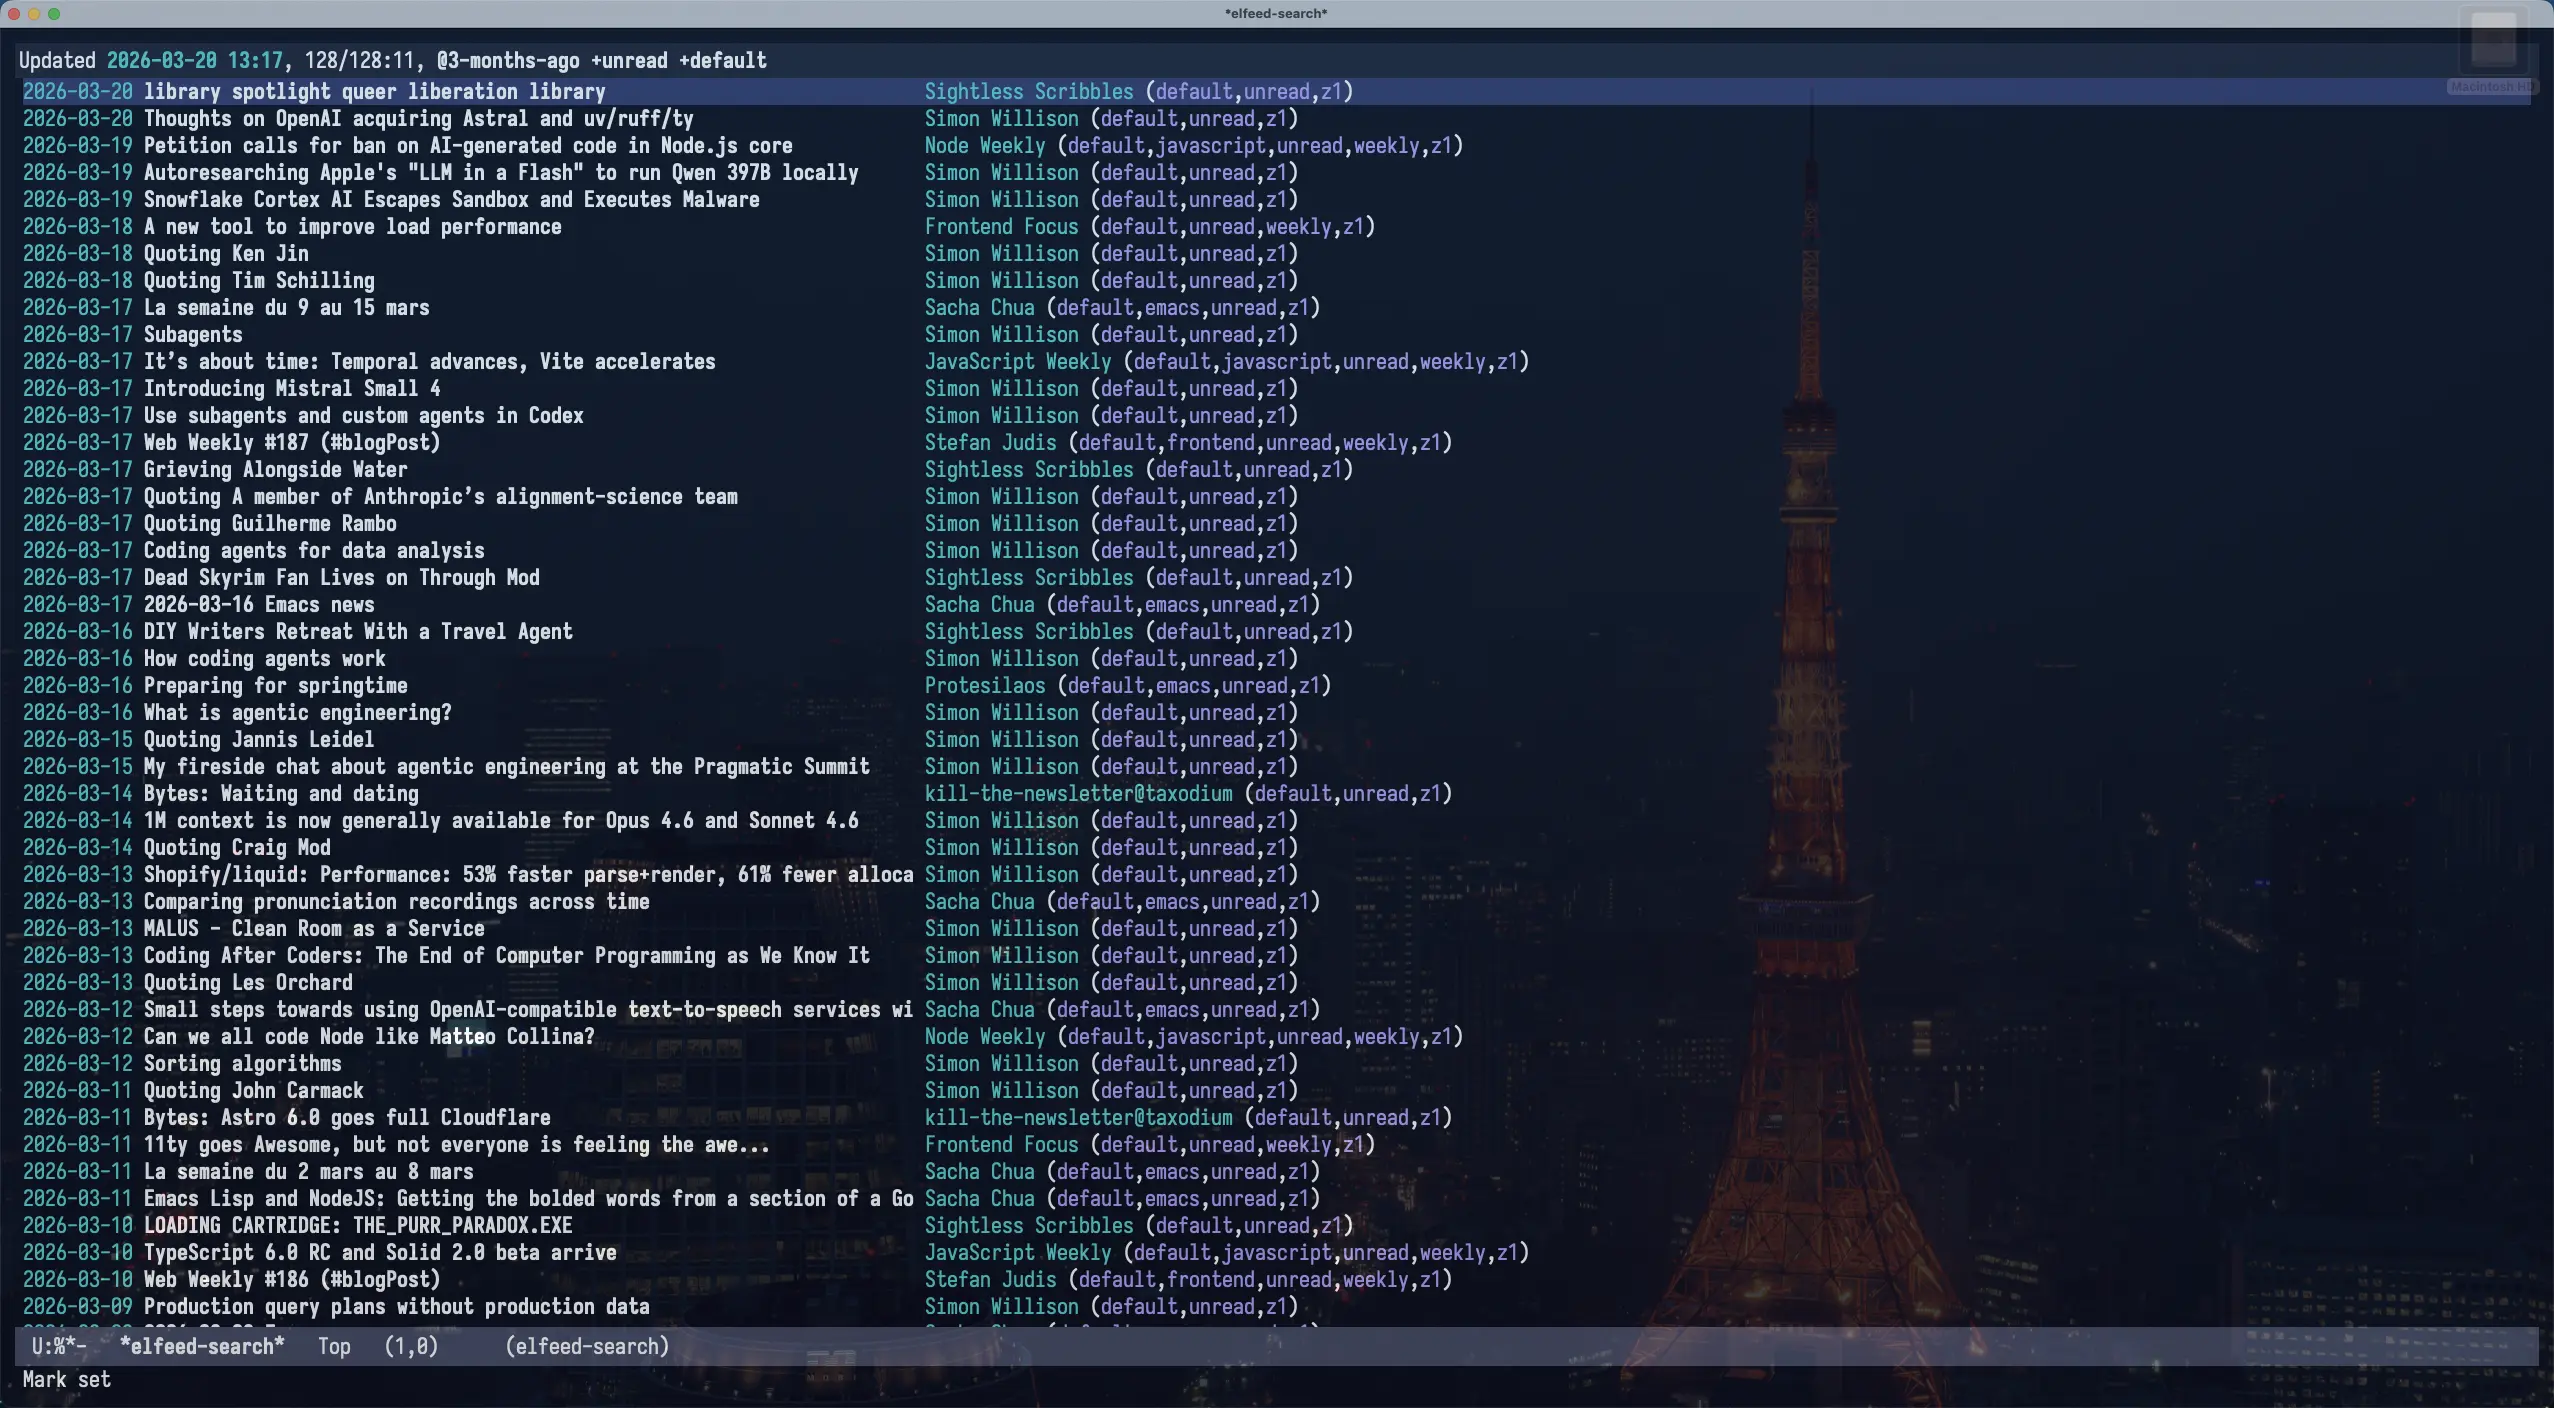Open entry 'Thoughts on OpenAI acquiring Astral and uv/ruff/ty'

pos(418,119)
